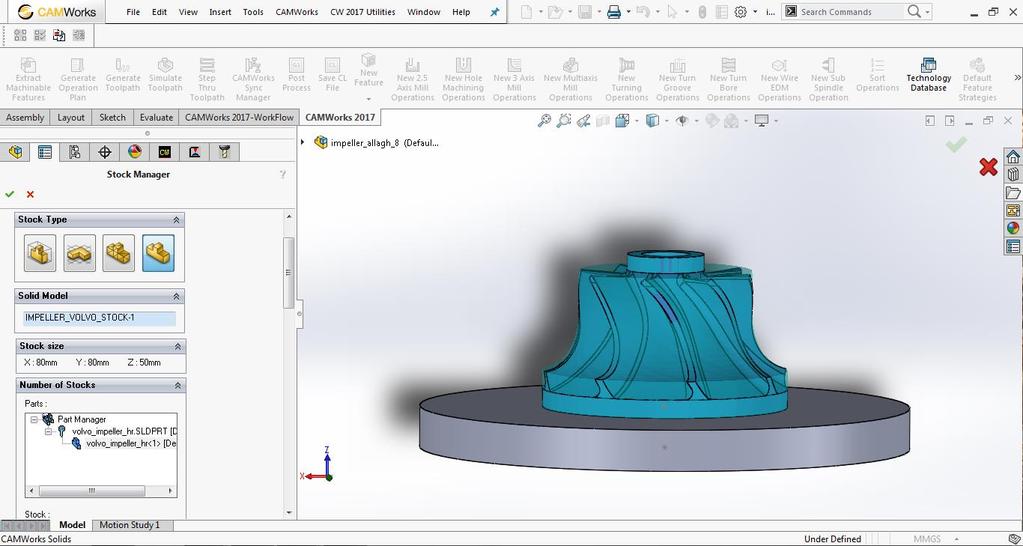Screen dimensions: 1023x546
Task: Switch to the PropertyManager tab icon
Action: click(x=44, y=152)
